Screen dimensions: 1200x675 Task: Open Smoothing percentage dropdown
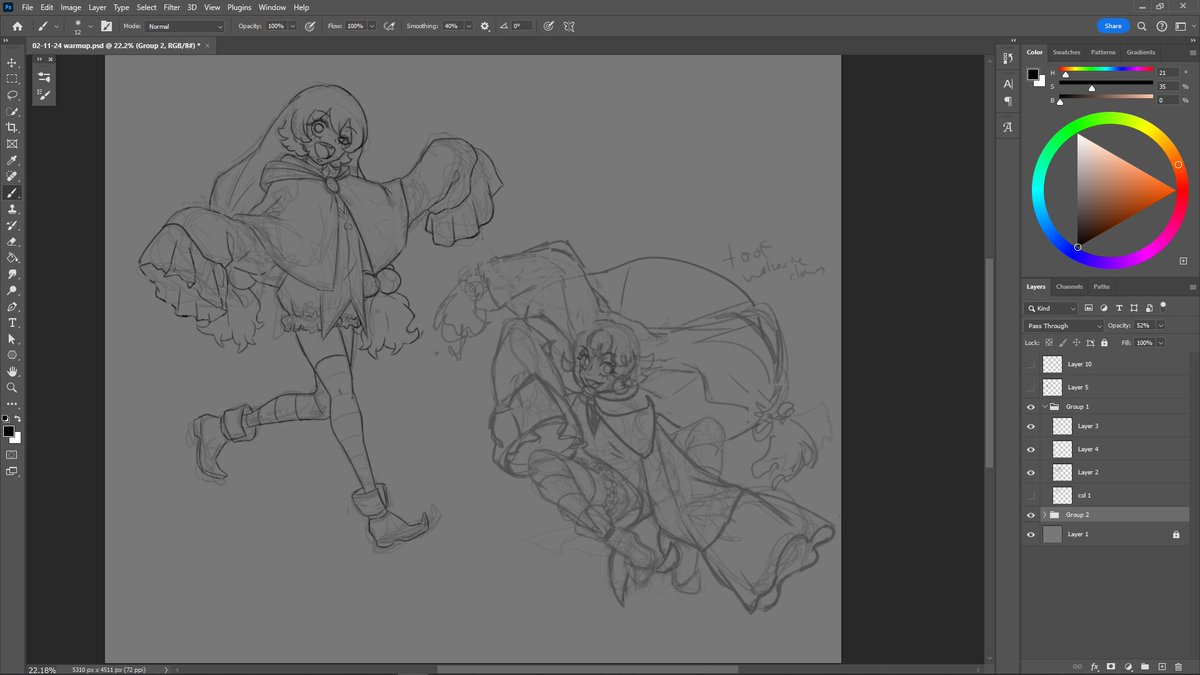pyautogui.click(x=470, y=26)
